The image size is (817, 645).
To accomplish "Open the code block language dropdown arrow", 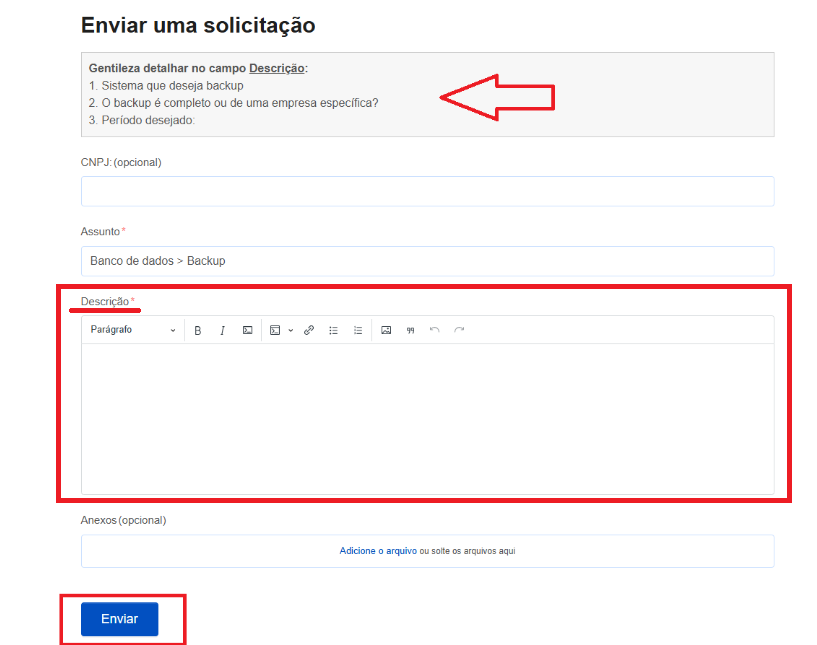I will click(x=291, y=330).
